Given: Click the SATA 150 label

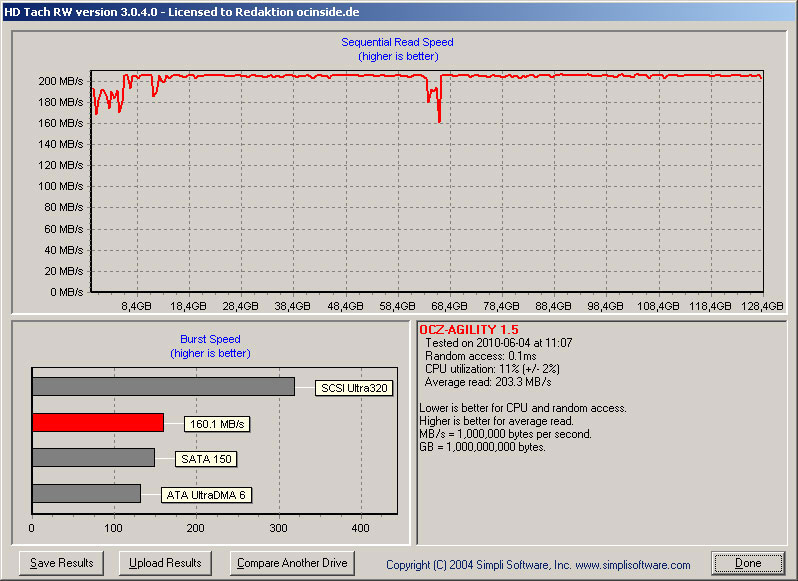Looking at the screenshot, I should pyautogui.click(x=206, y=459).
